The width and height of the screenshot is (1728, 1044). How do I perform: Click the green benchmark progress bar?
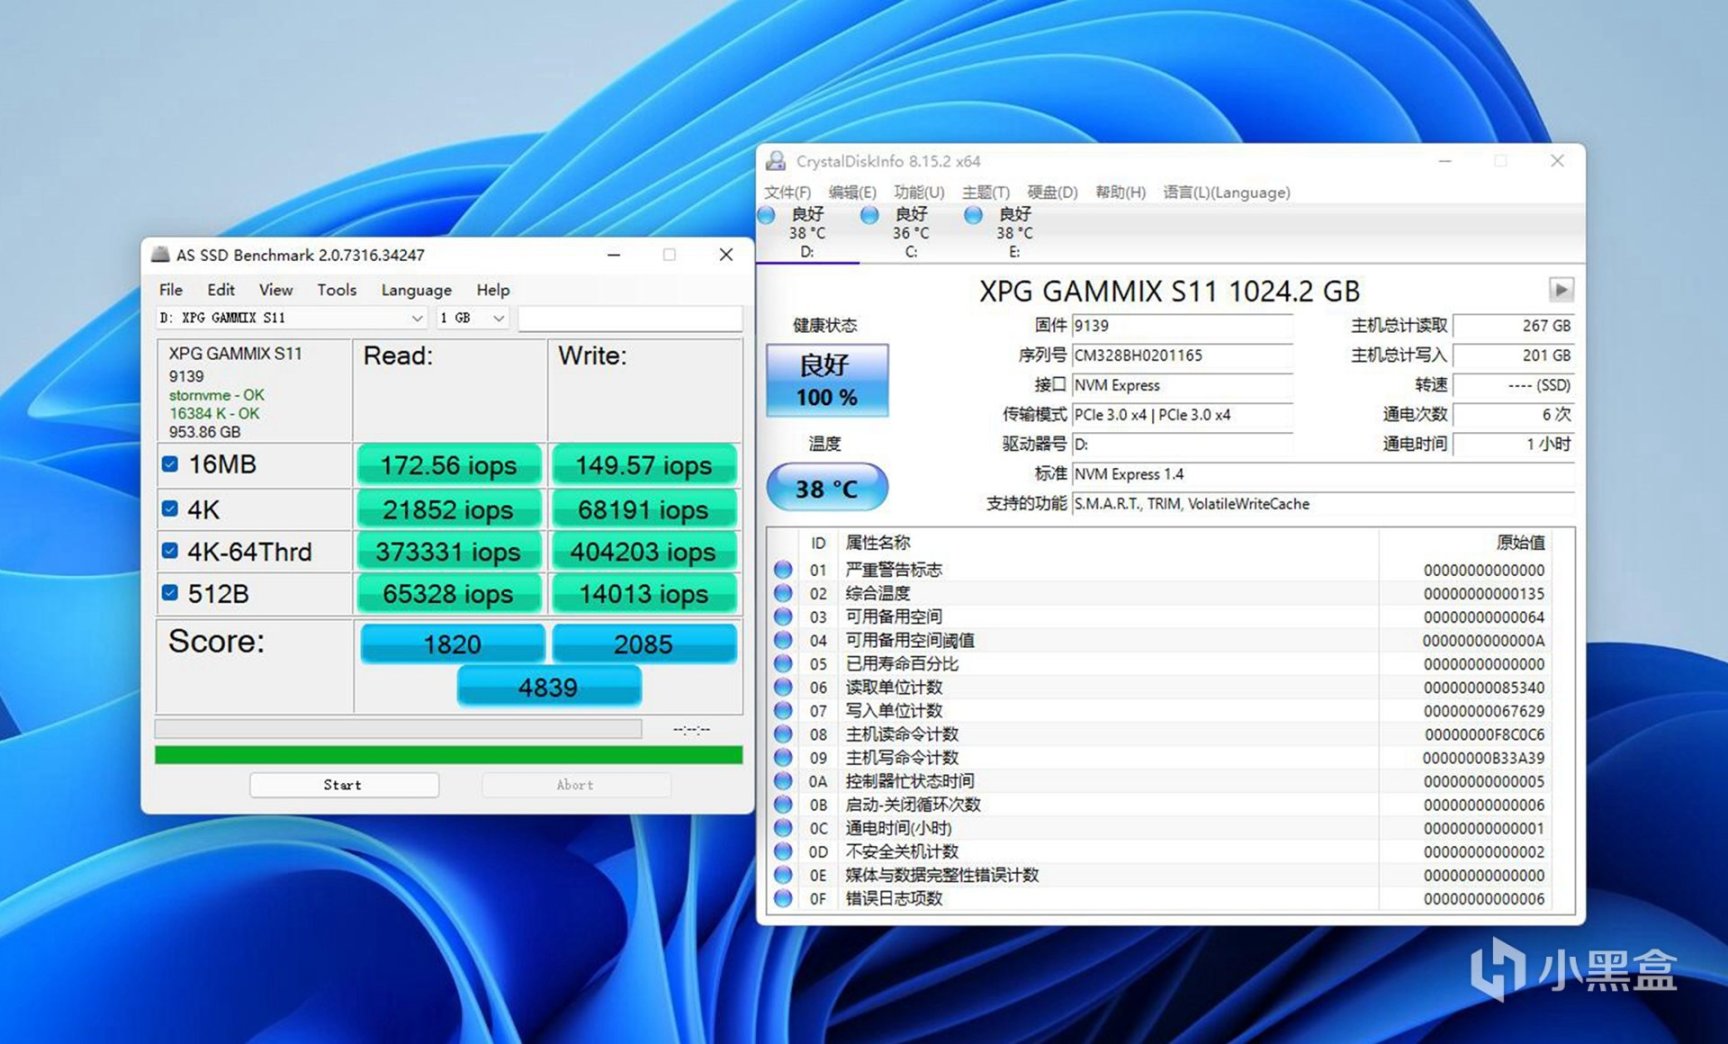click(448, 755)
